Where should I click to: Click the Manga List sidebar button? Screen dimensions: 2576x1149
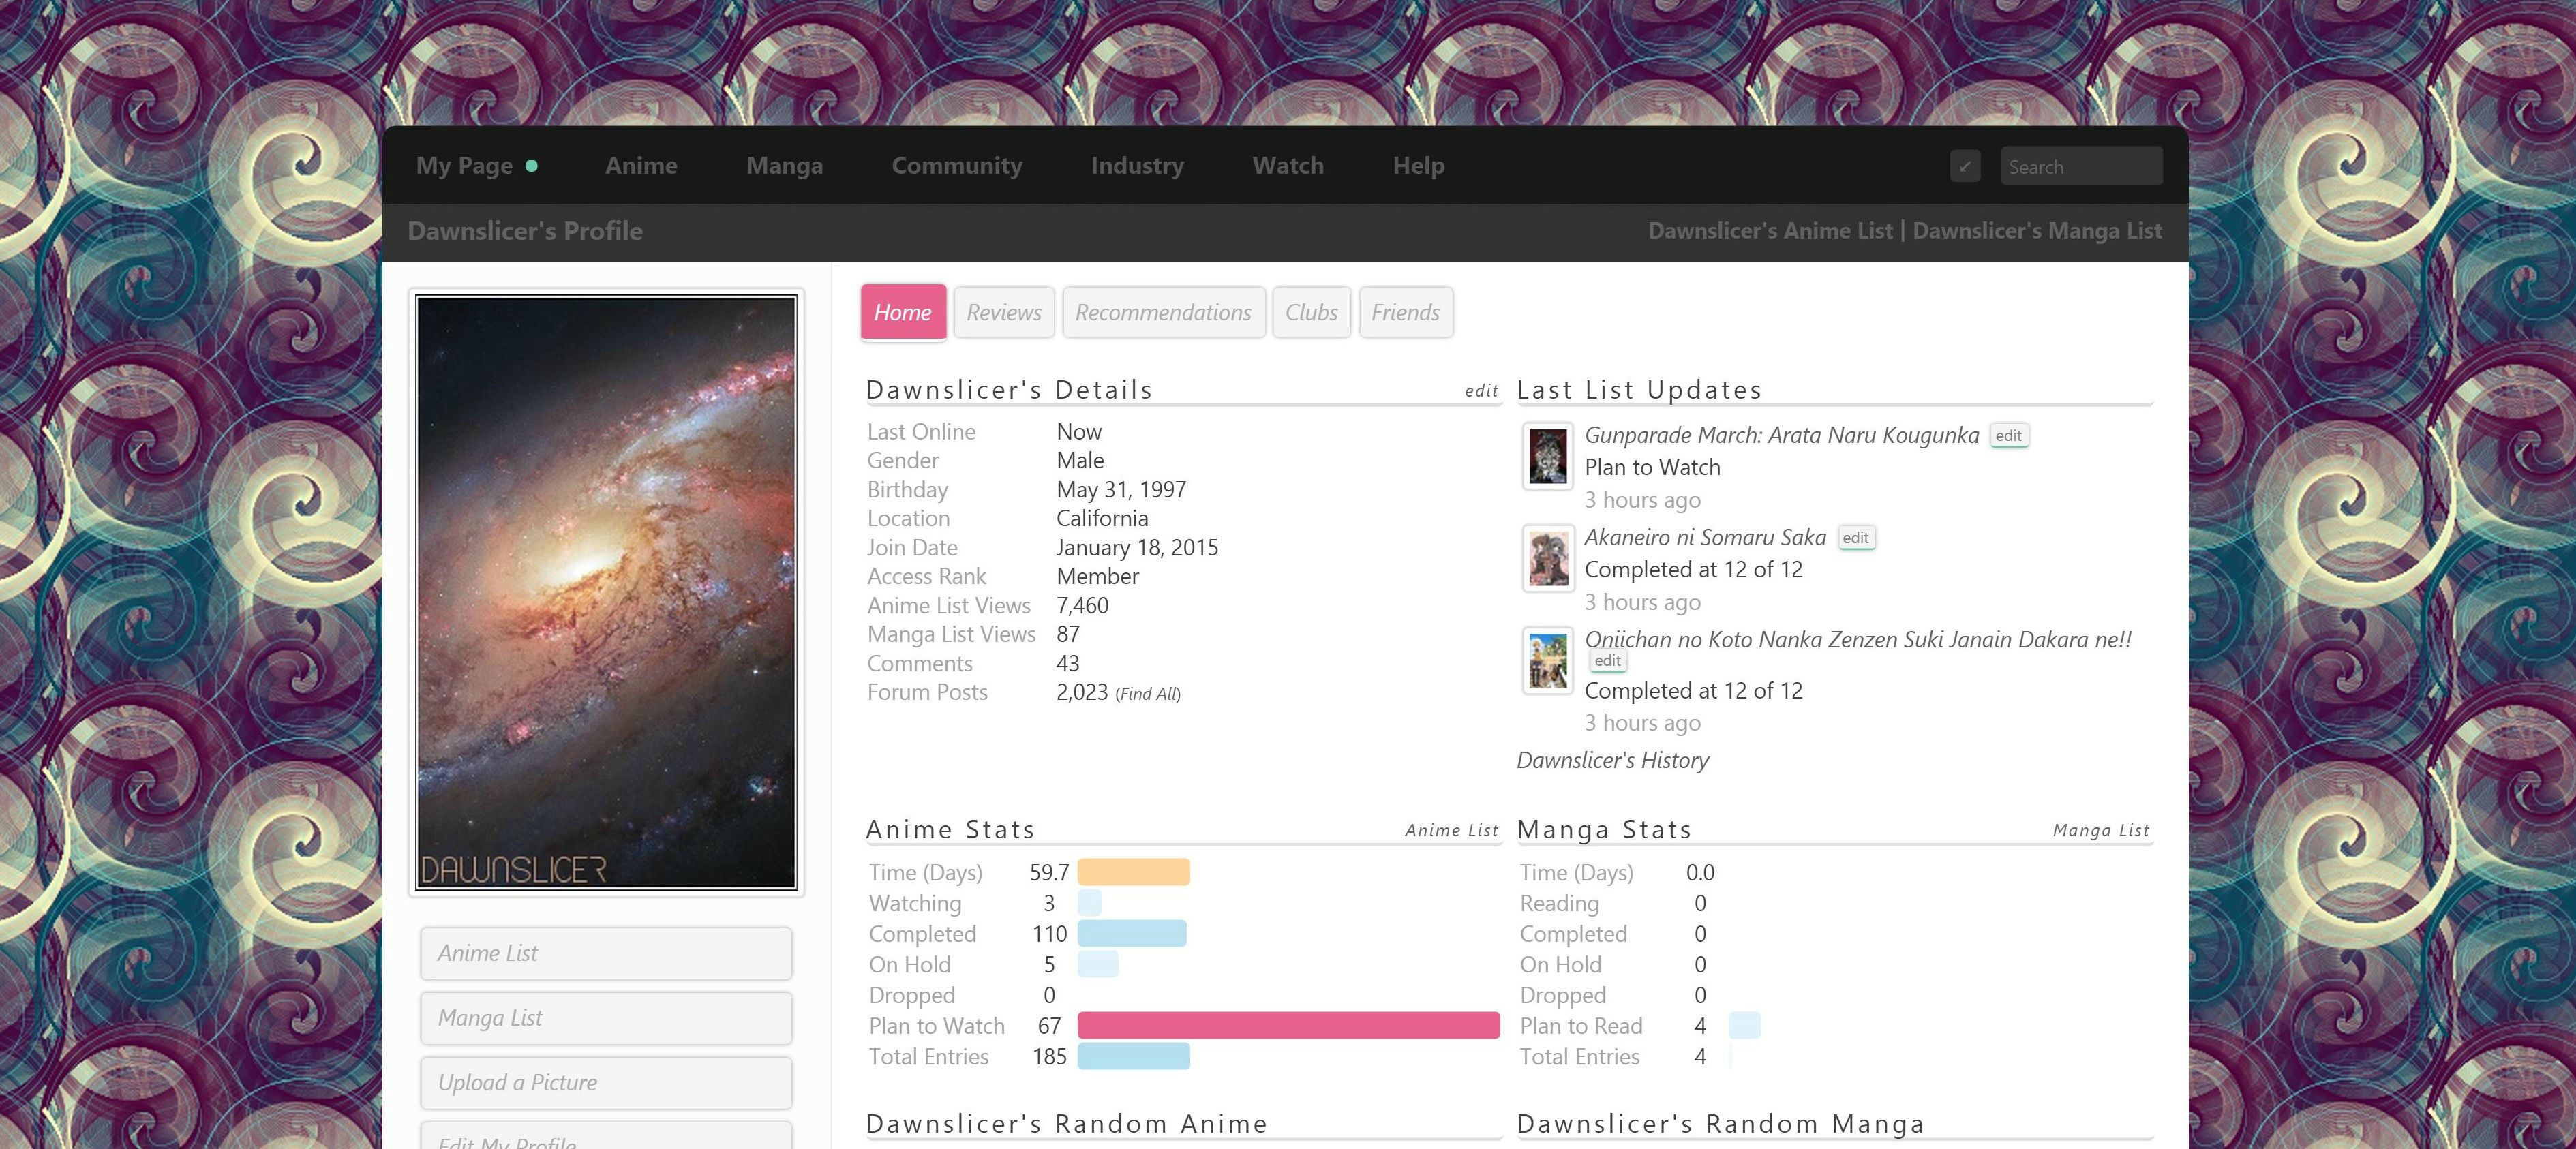[x=606, y=1018]
